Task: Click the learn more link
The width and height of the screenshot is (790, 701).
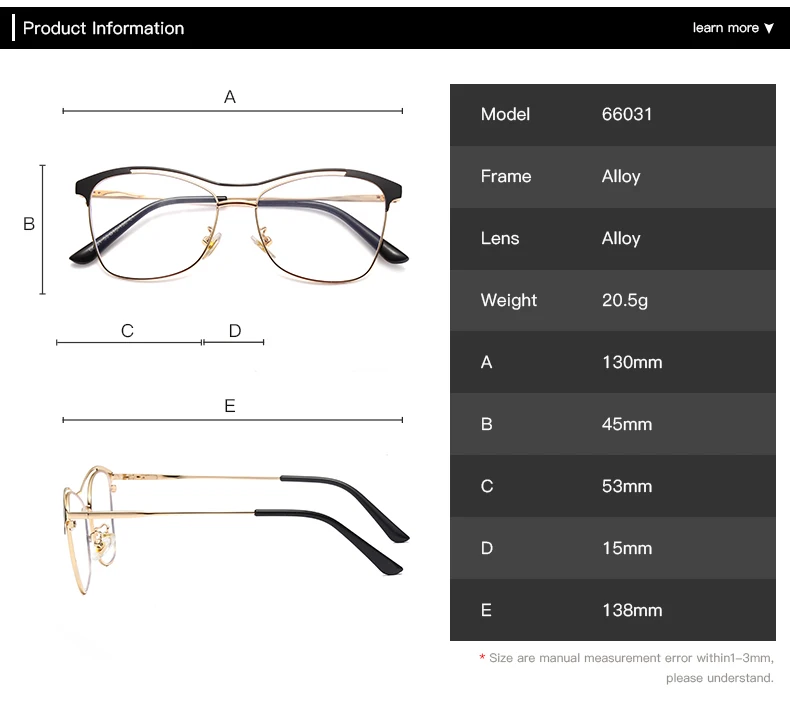Action: (726, 28)
